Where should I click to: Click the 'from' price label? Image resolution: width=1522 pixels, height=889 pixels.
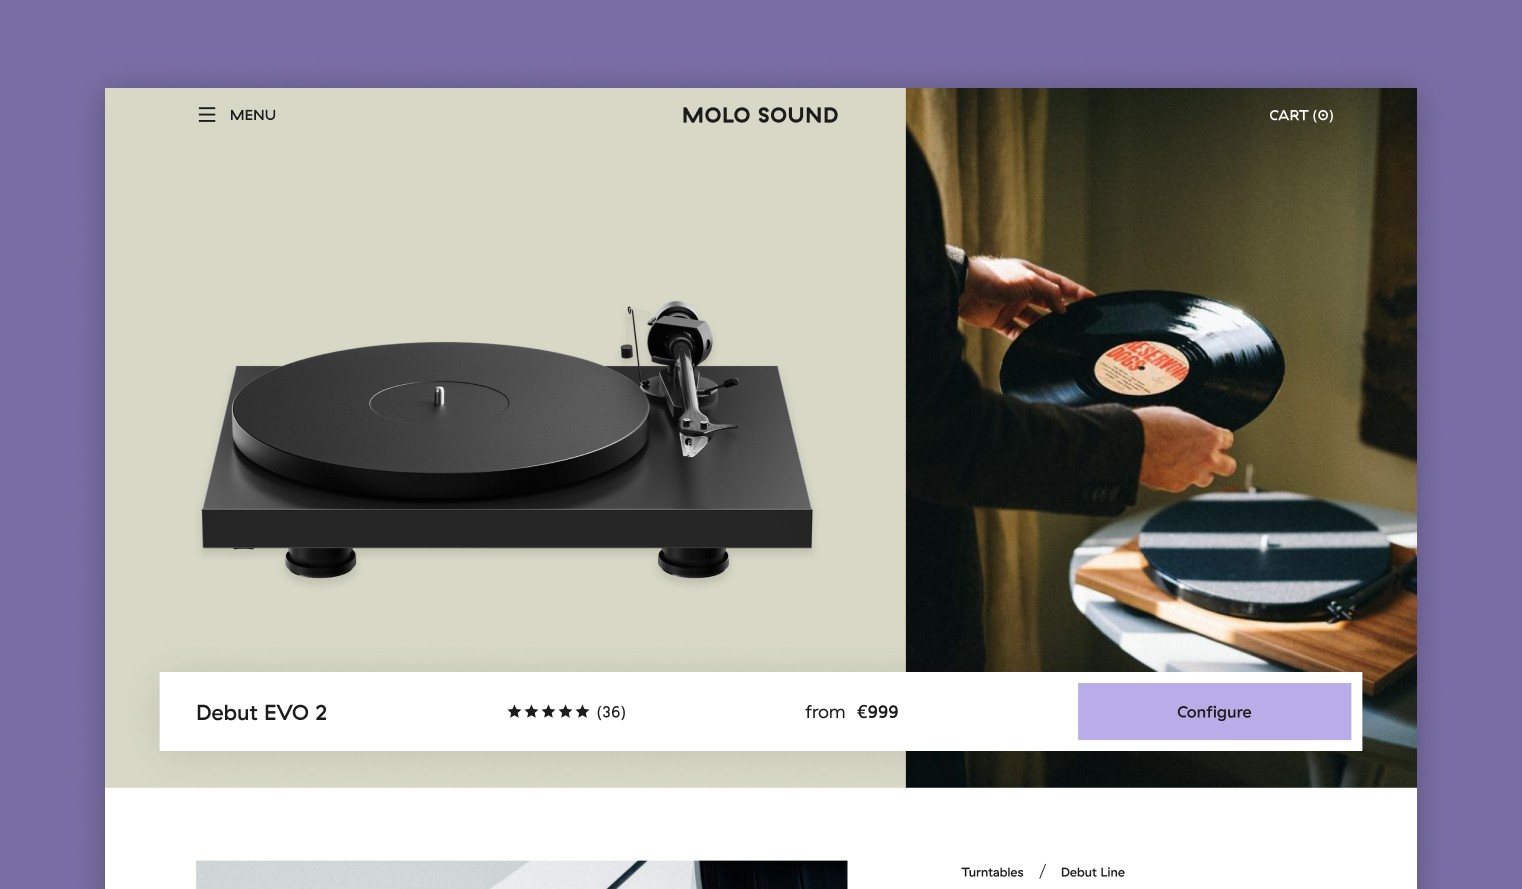click(825, 712)
